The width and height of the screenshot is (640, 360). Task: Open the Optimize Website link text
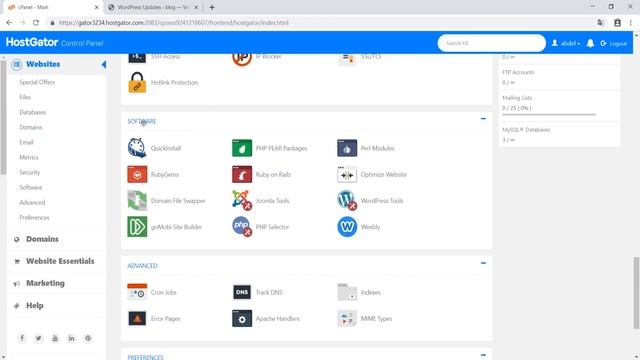point(384,174)
